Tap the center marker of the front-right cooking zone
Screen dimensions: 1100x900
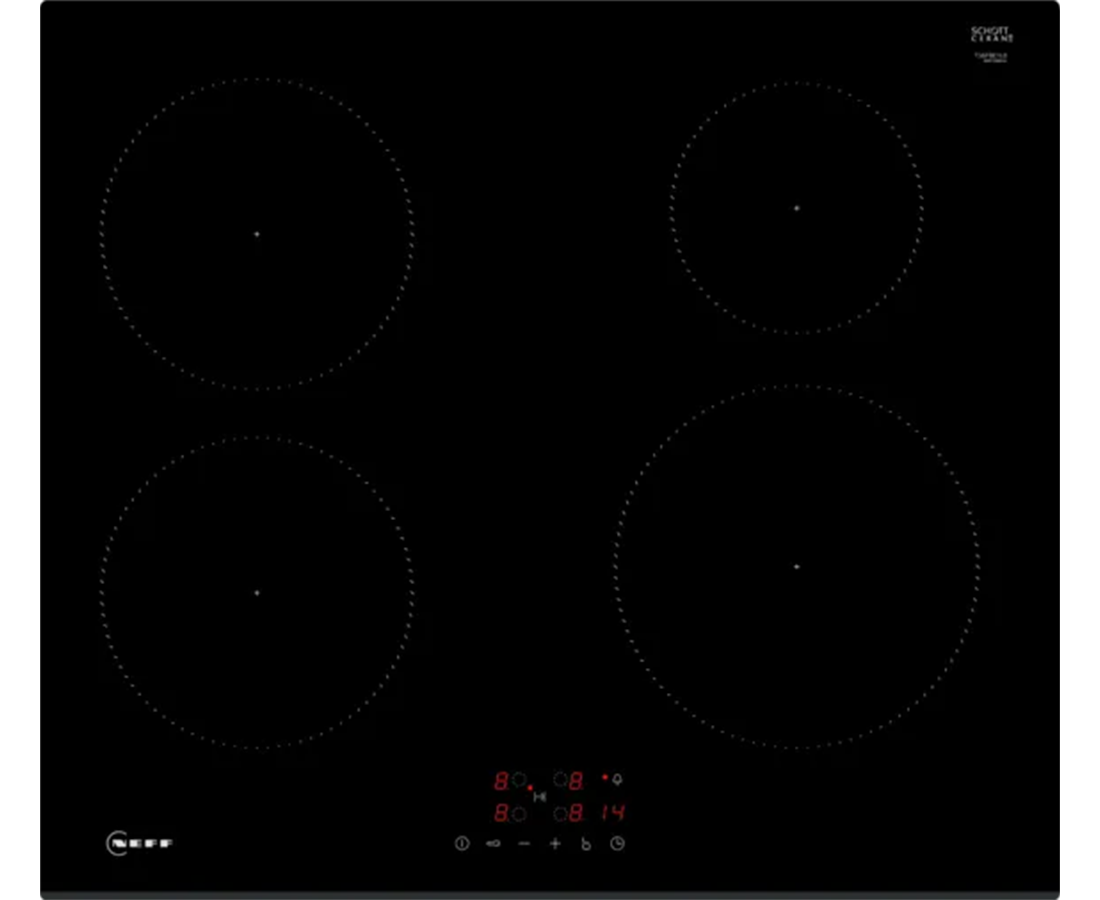pyautogui.click(x=795, y=567)
